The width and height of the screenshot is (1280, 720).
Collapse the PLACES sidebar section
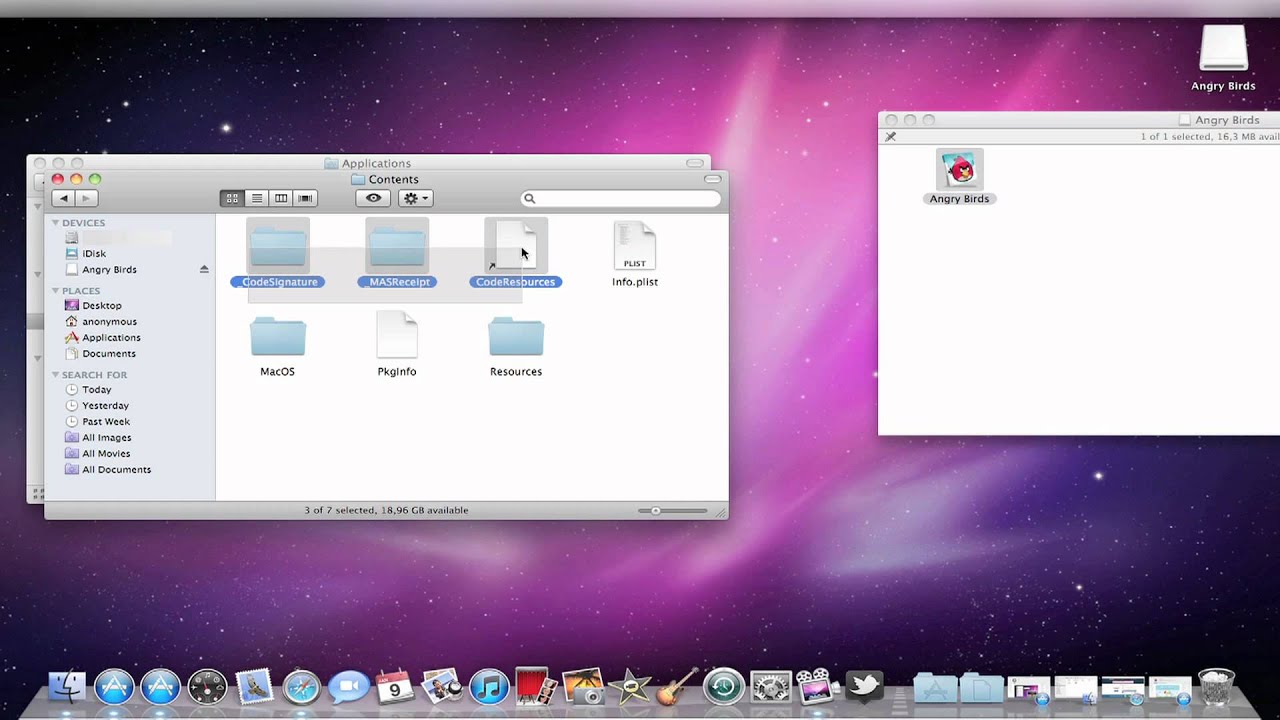coord(56,291)
